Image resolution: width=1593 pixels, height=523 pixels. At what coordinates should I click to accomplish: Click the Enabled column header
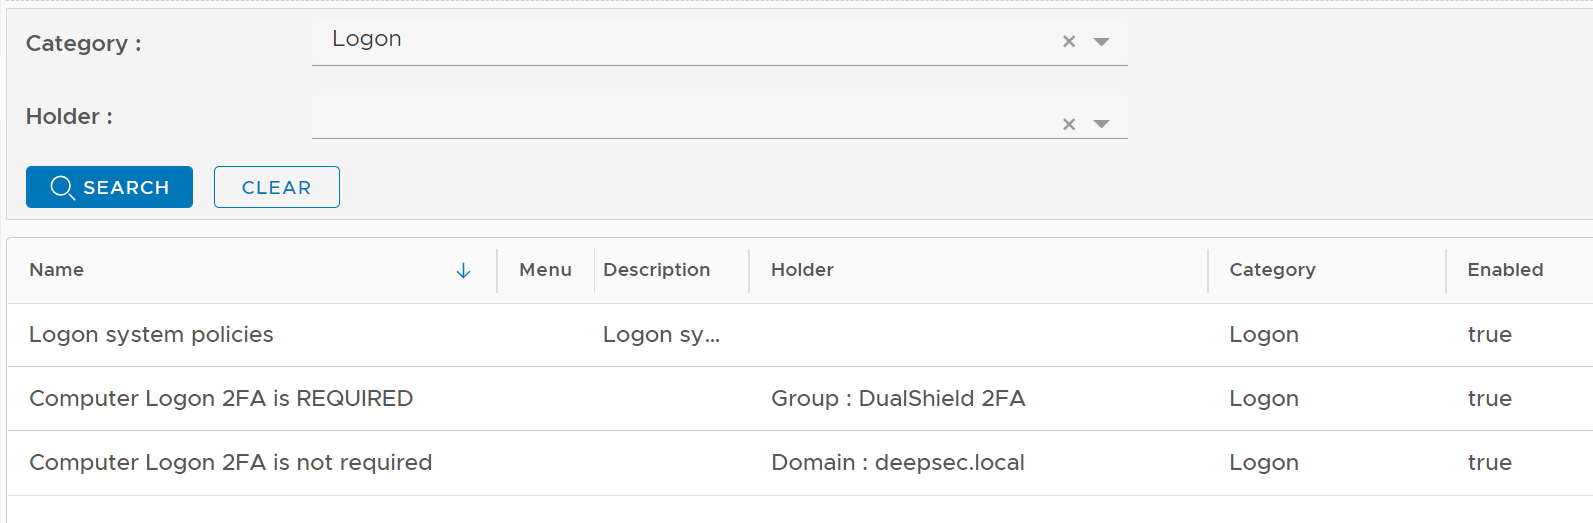click(x=1505, y=270)
